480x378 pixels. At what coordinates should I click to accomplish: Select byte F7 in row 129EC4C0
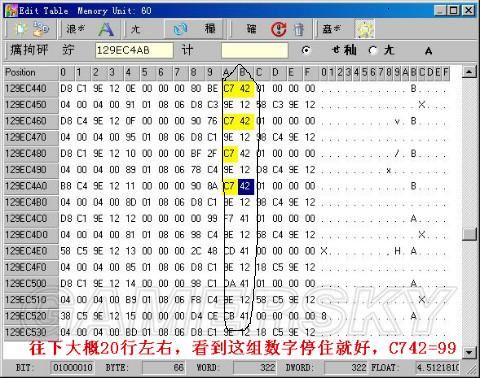coord(229,219)
